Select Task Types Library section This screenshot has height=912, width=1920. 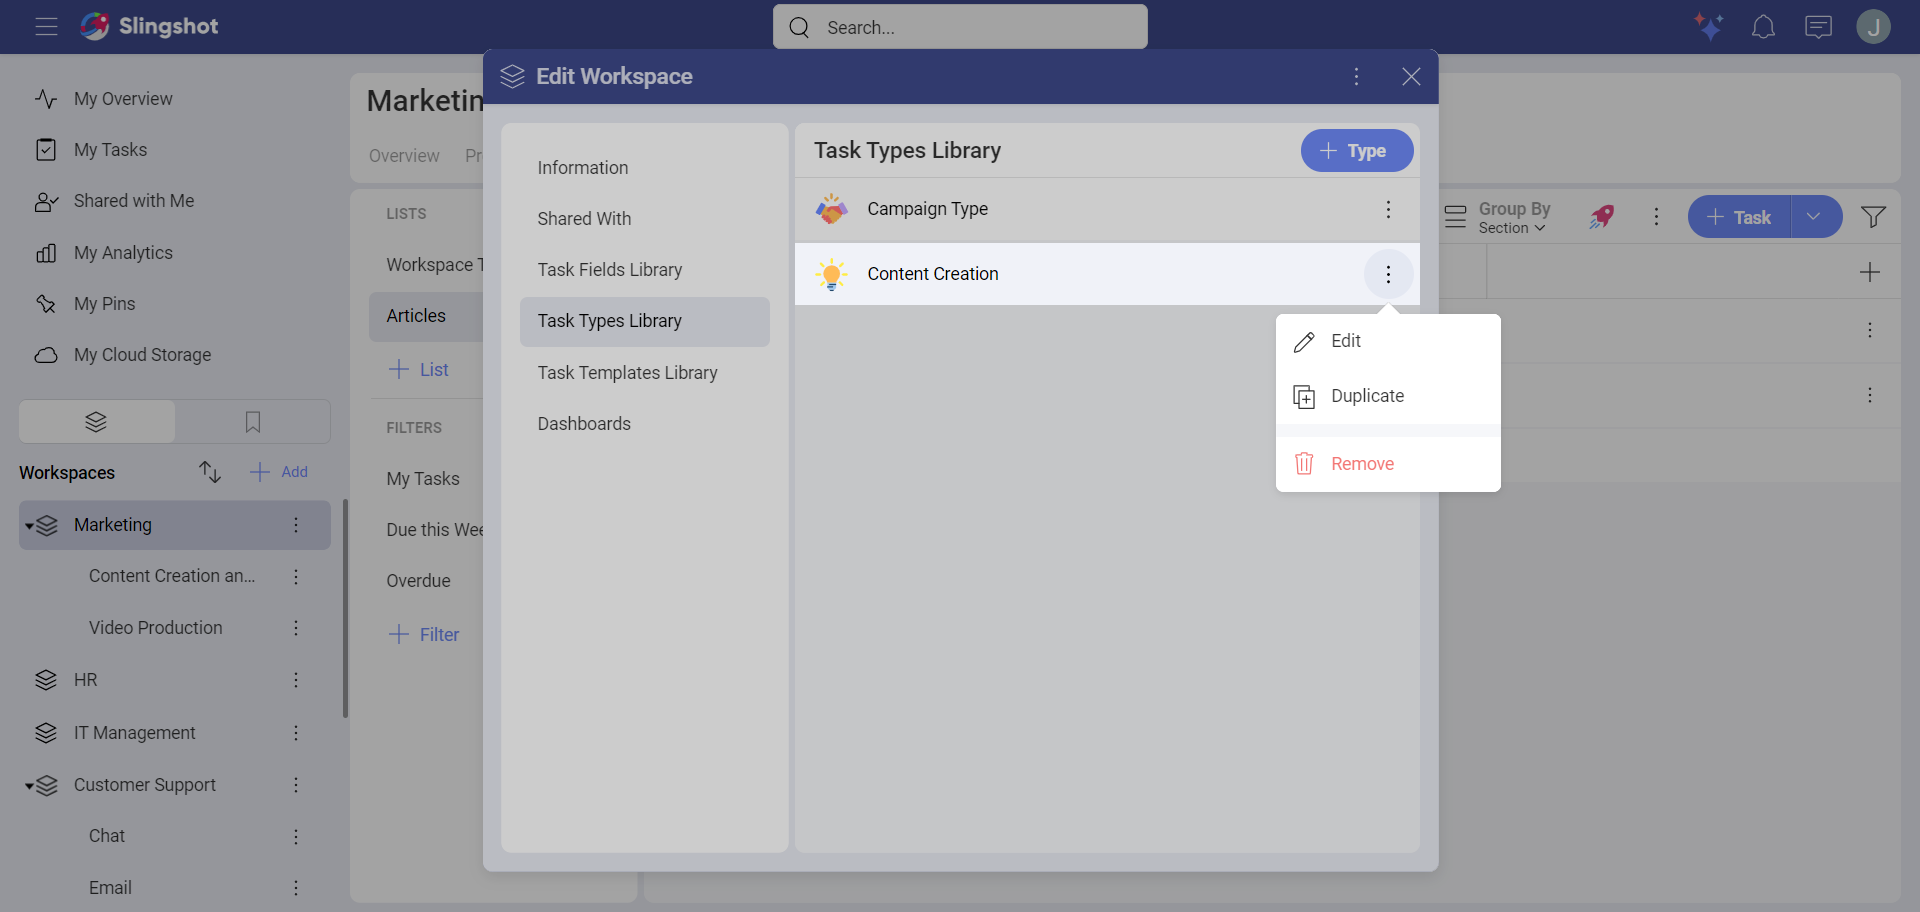click(645, 321)
